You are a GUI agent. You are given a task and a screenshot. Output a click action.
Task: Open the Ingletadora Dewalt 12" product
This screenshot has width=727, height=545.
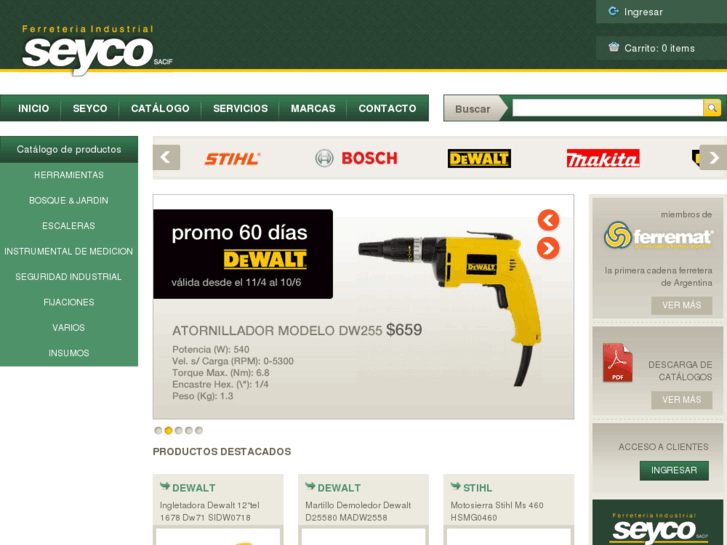click(210, 511)
